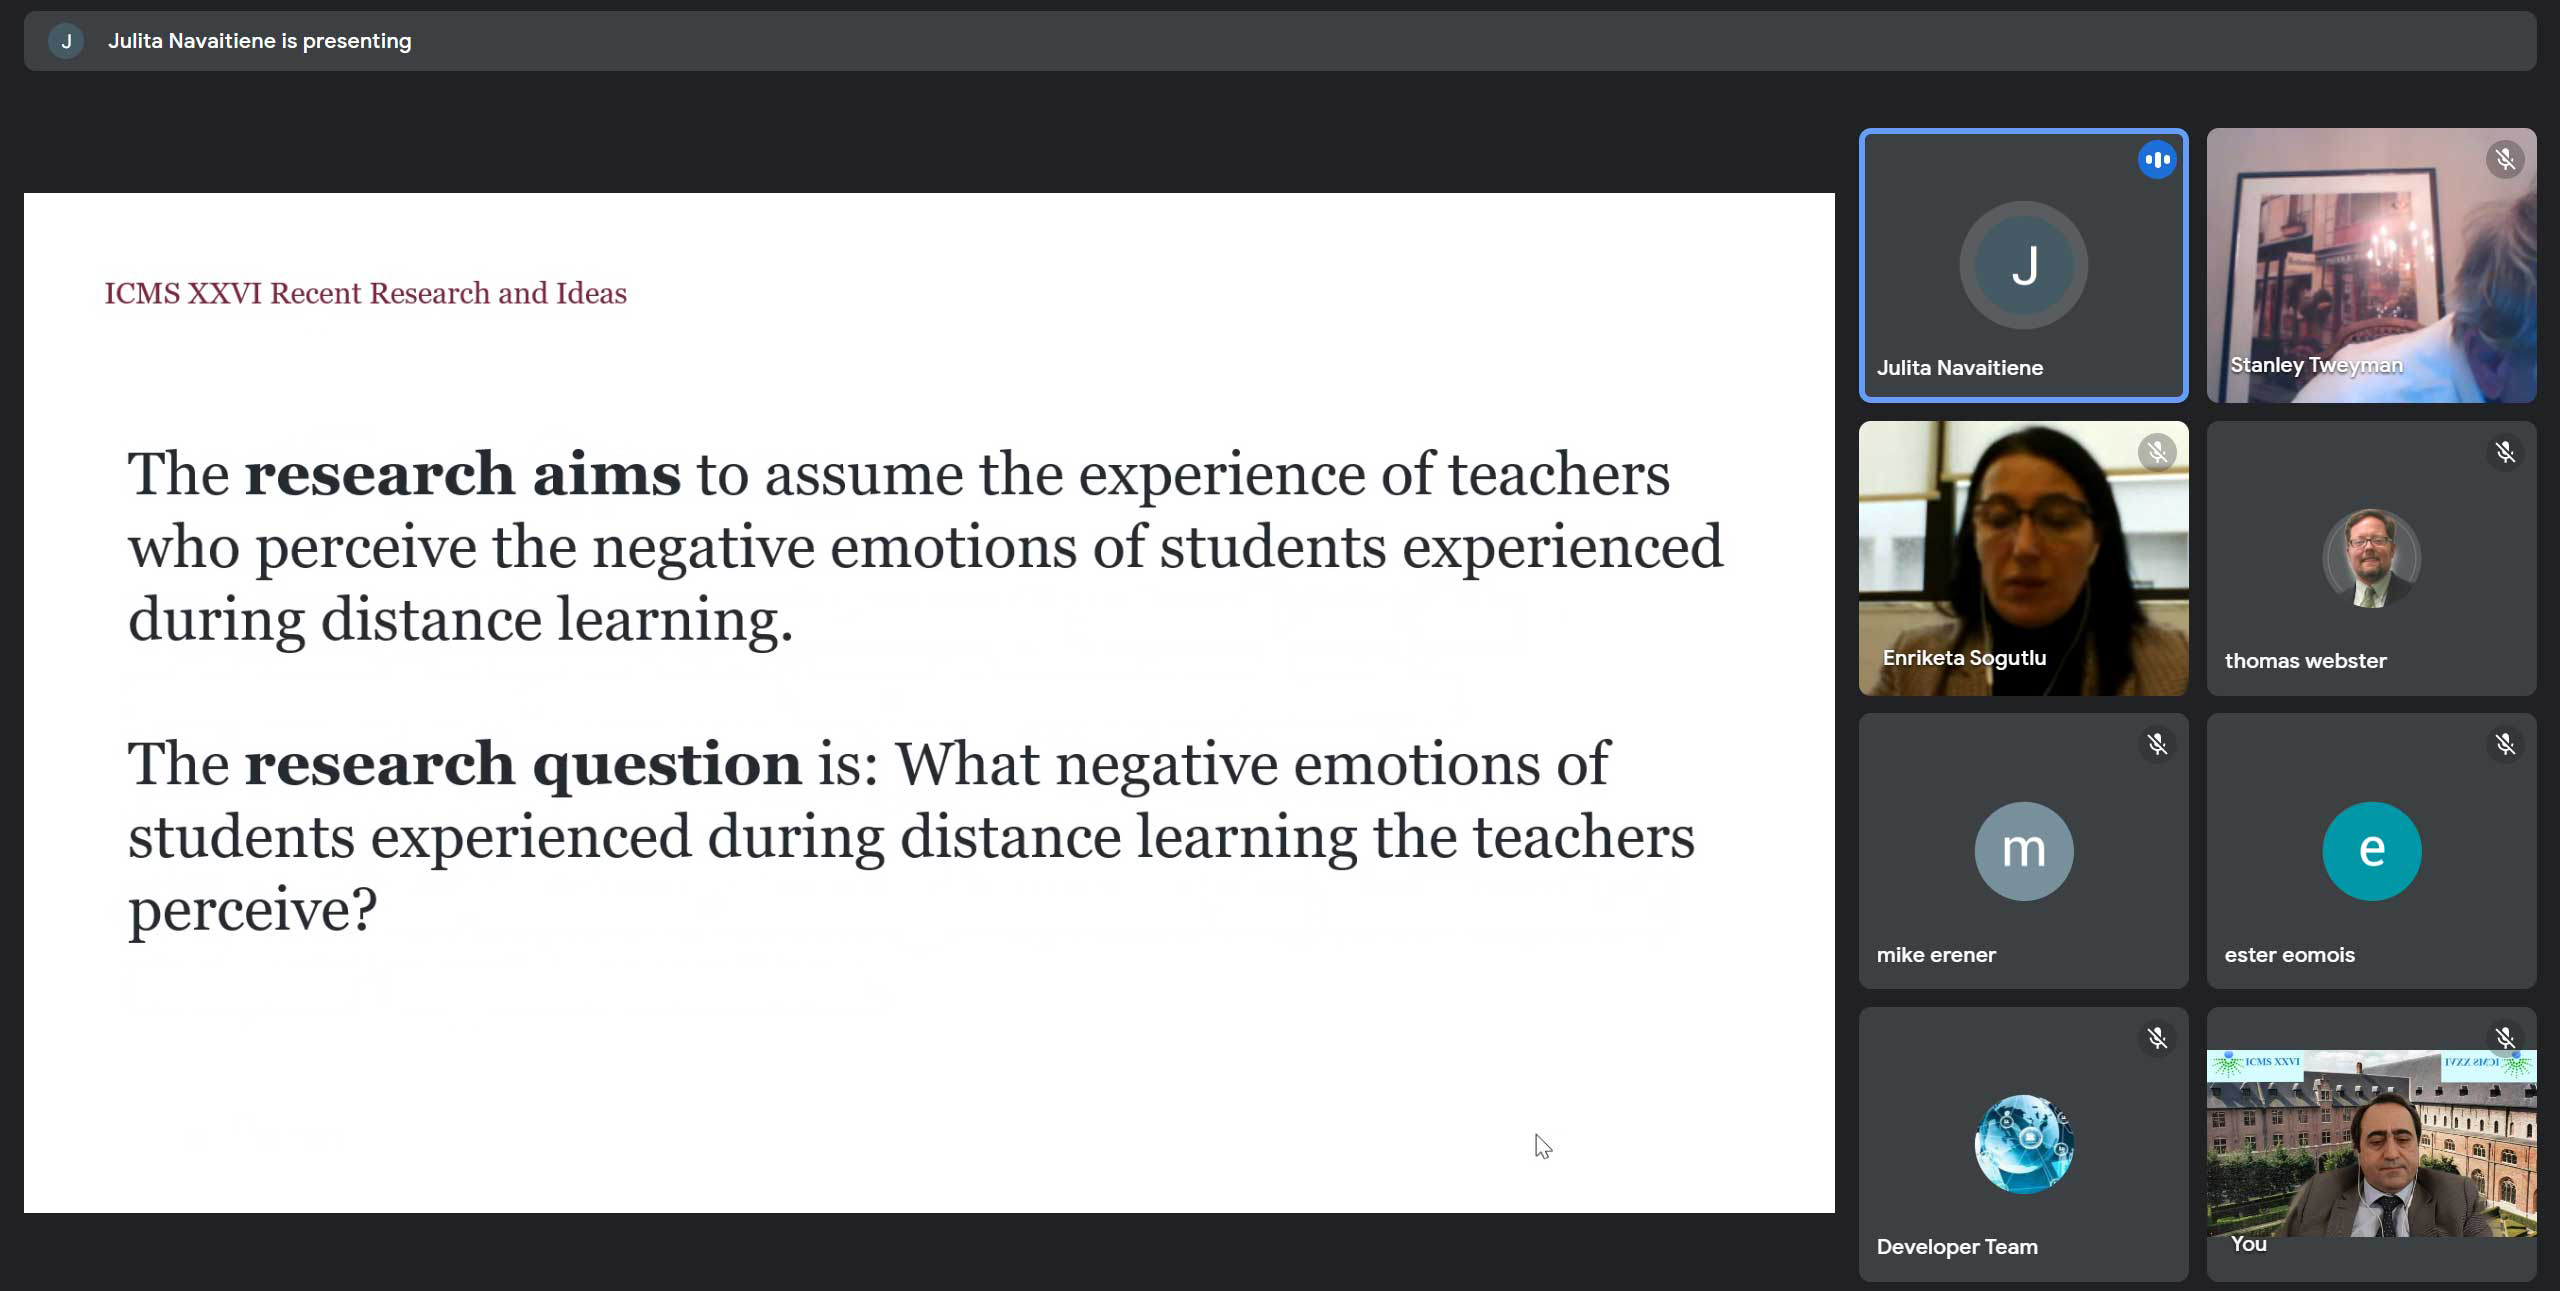This screenshot has height=1291, width=2560.
Task: Click thomas webster's muted mic icon
Action: tap(2504, 453)
